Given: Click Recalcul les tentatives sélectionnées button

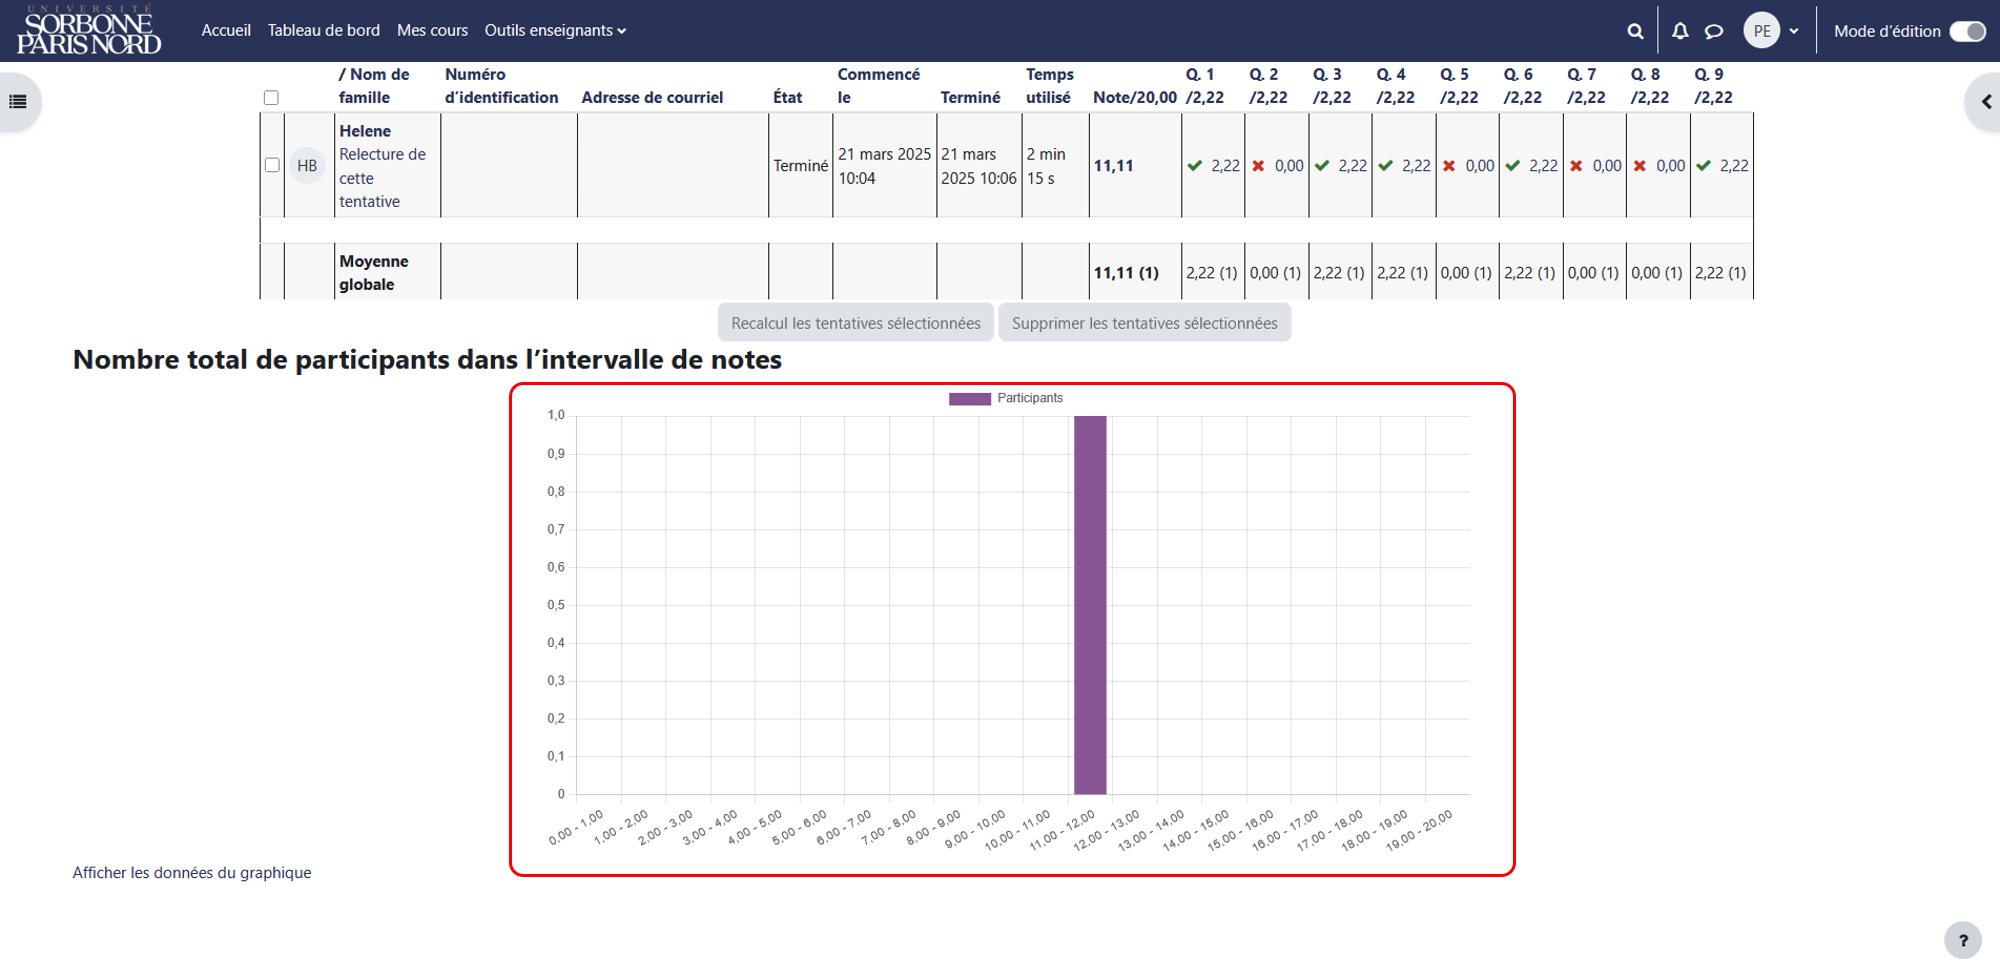Looking at the screenshot, I should pyautogui.click(x=856, y=323).
